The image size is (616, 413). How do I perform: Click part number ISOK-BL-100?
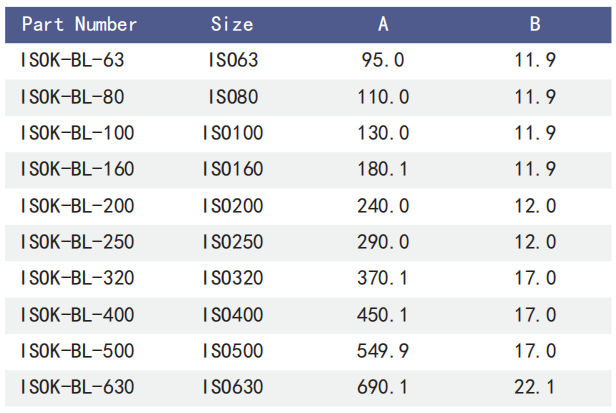pyautogui.click(x=77, y=133)
